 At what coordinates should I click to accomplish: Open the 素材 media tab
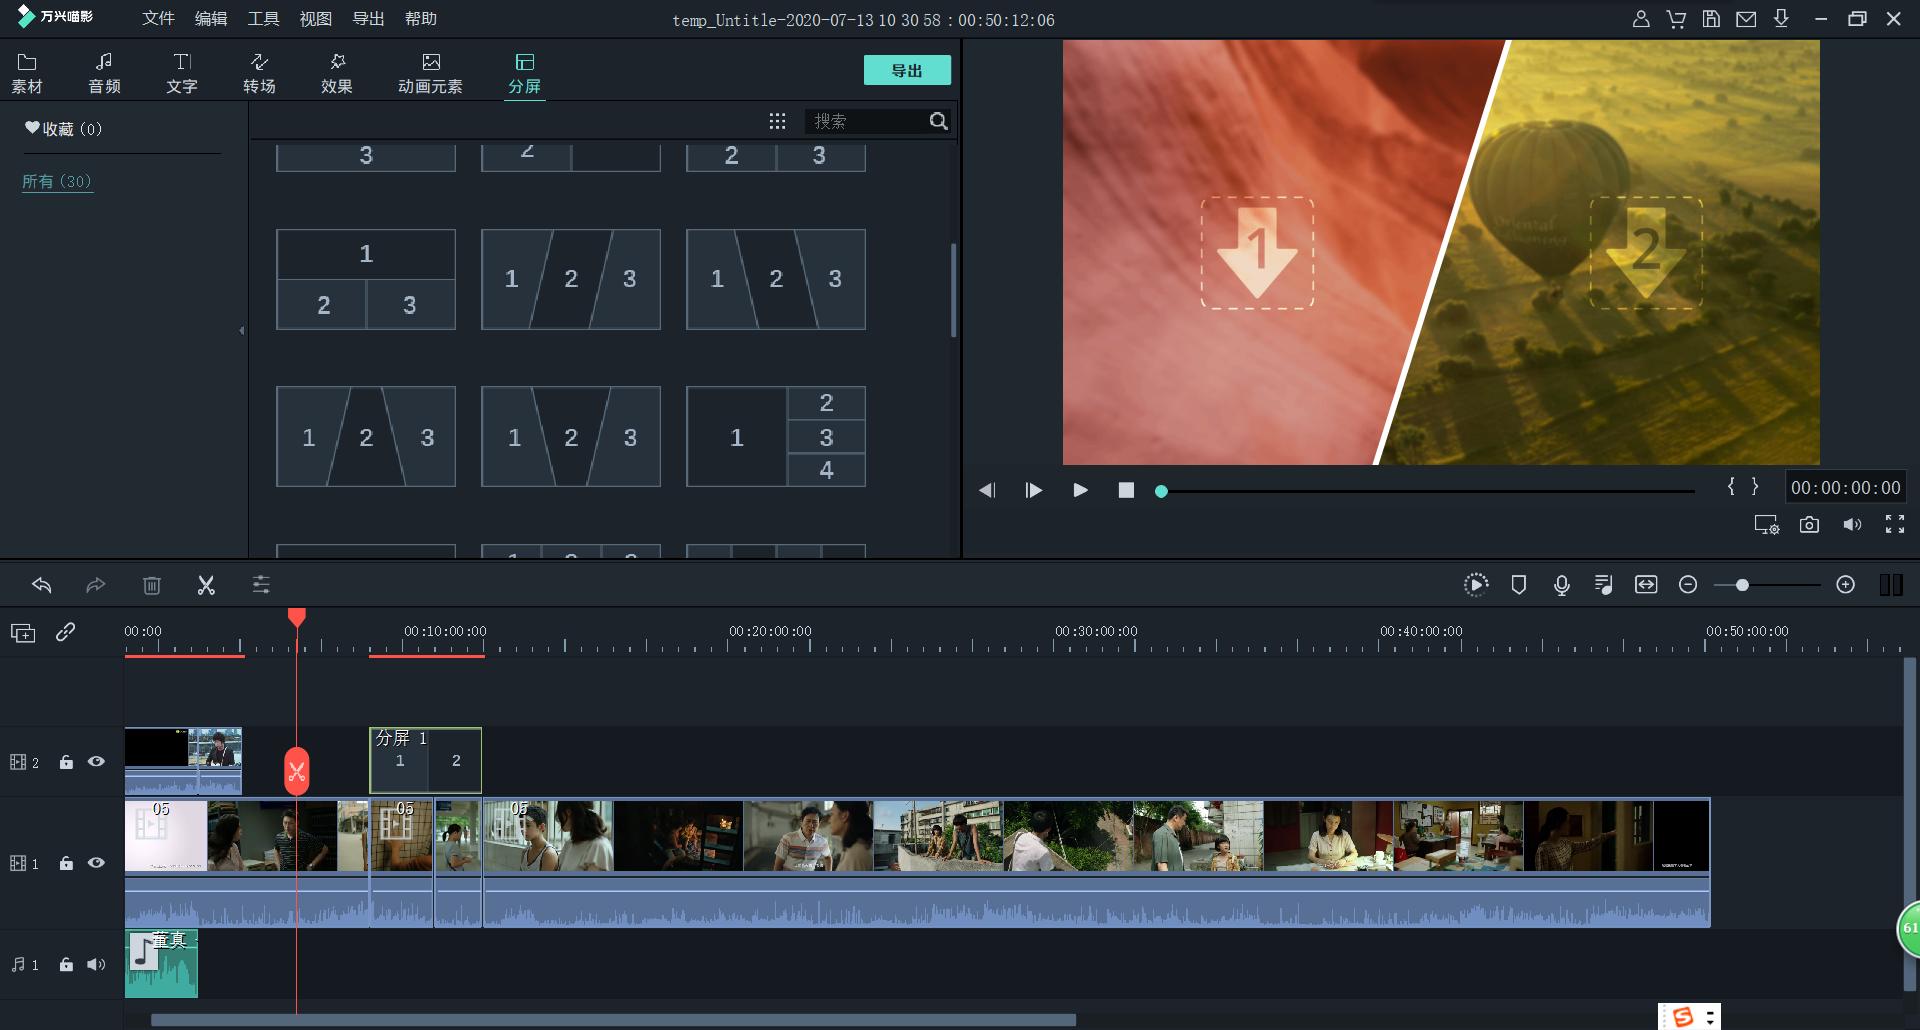(27, 74)
